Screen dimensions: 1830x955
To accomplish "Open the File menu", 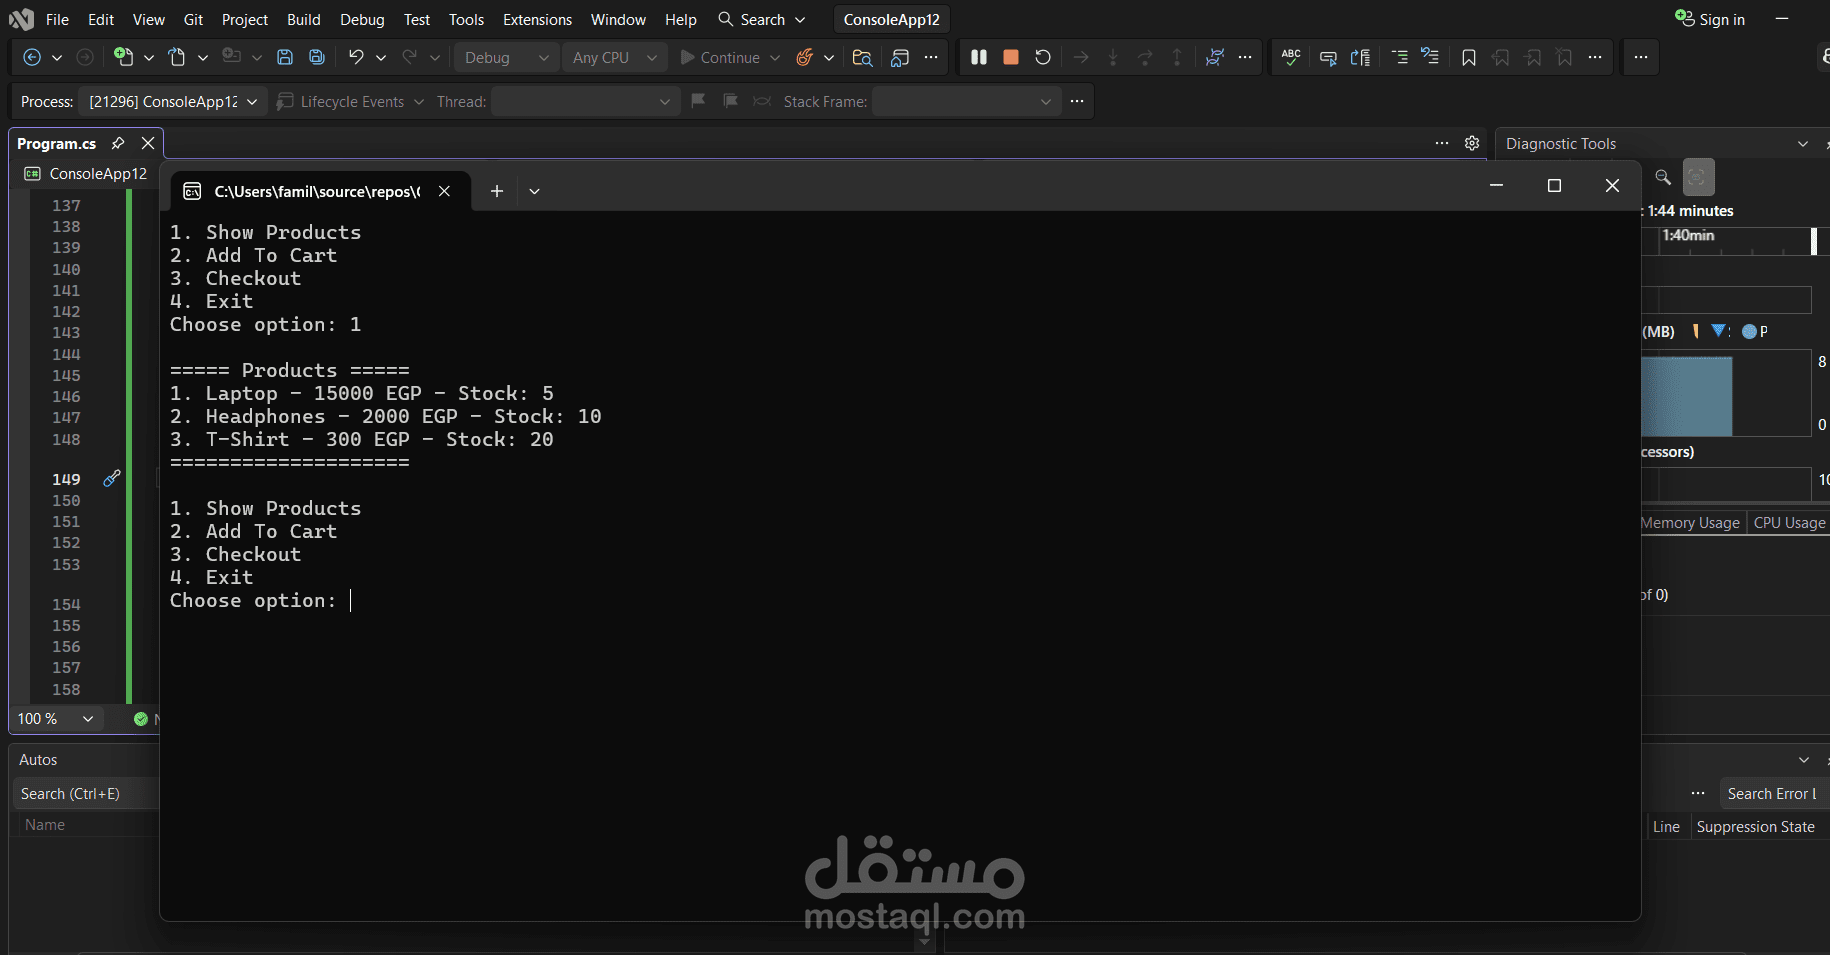I will [x=58, y=20].
